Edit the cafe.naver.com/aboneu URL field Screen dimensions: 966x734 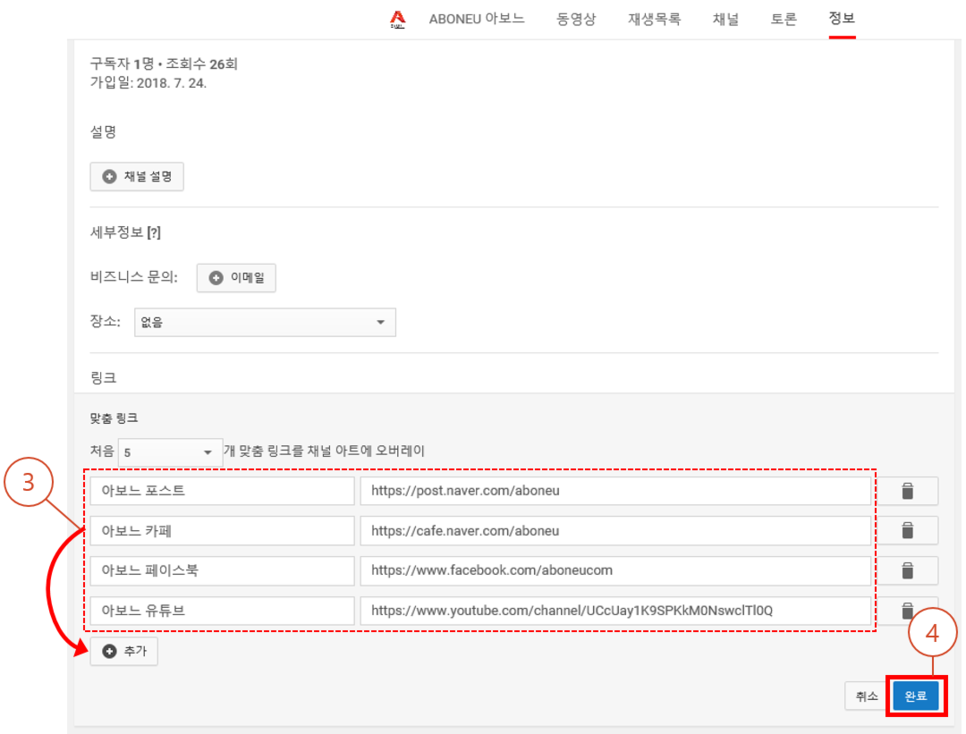tap(615, 531)
